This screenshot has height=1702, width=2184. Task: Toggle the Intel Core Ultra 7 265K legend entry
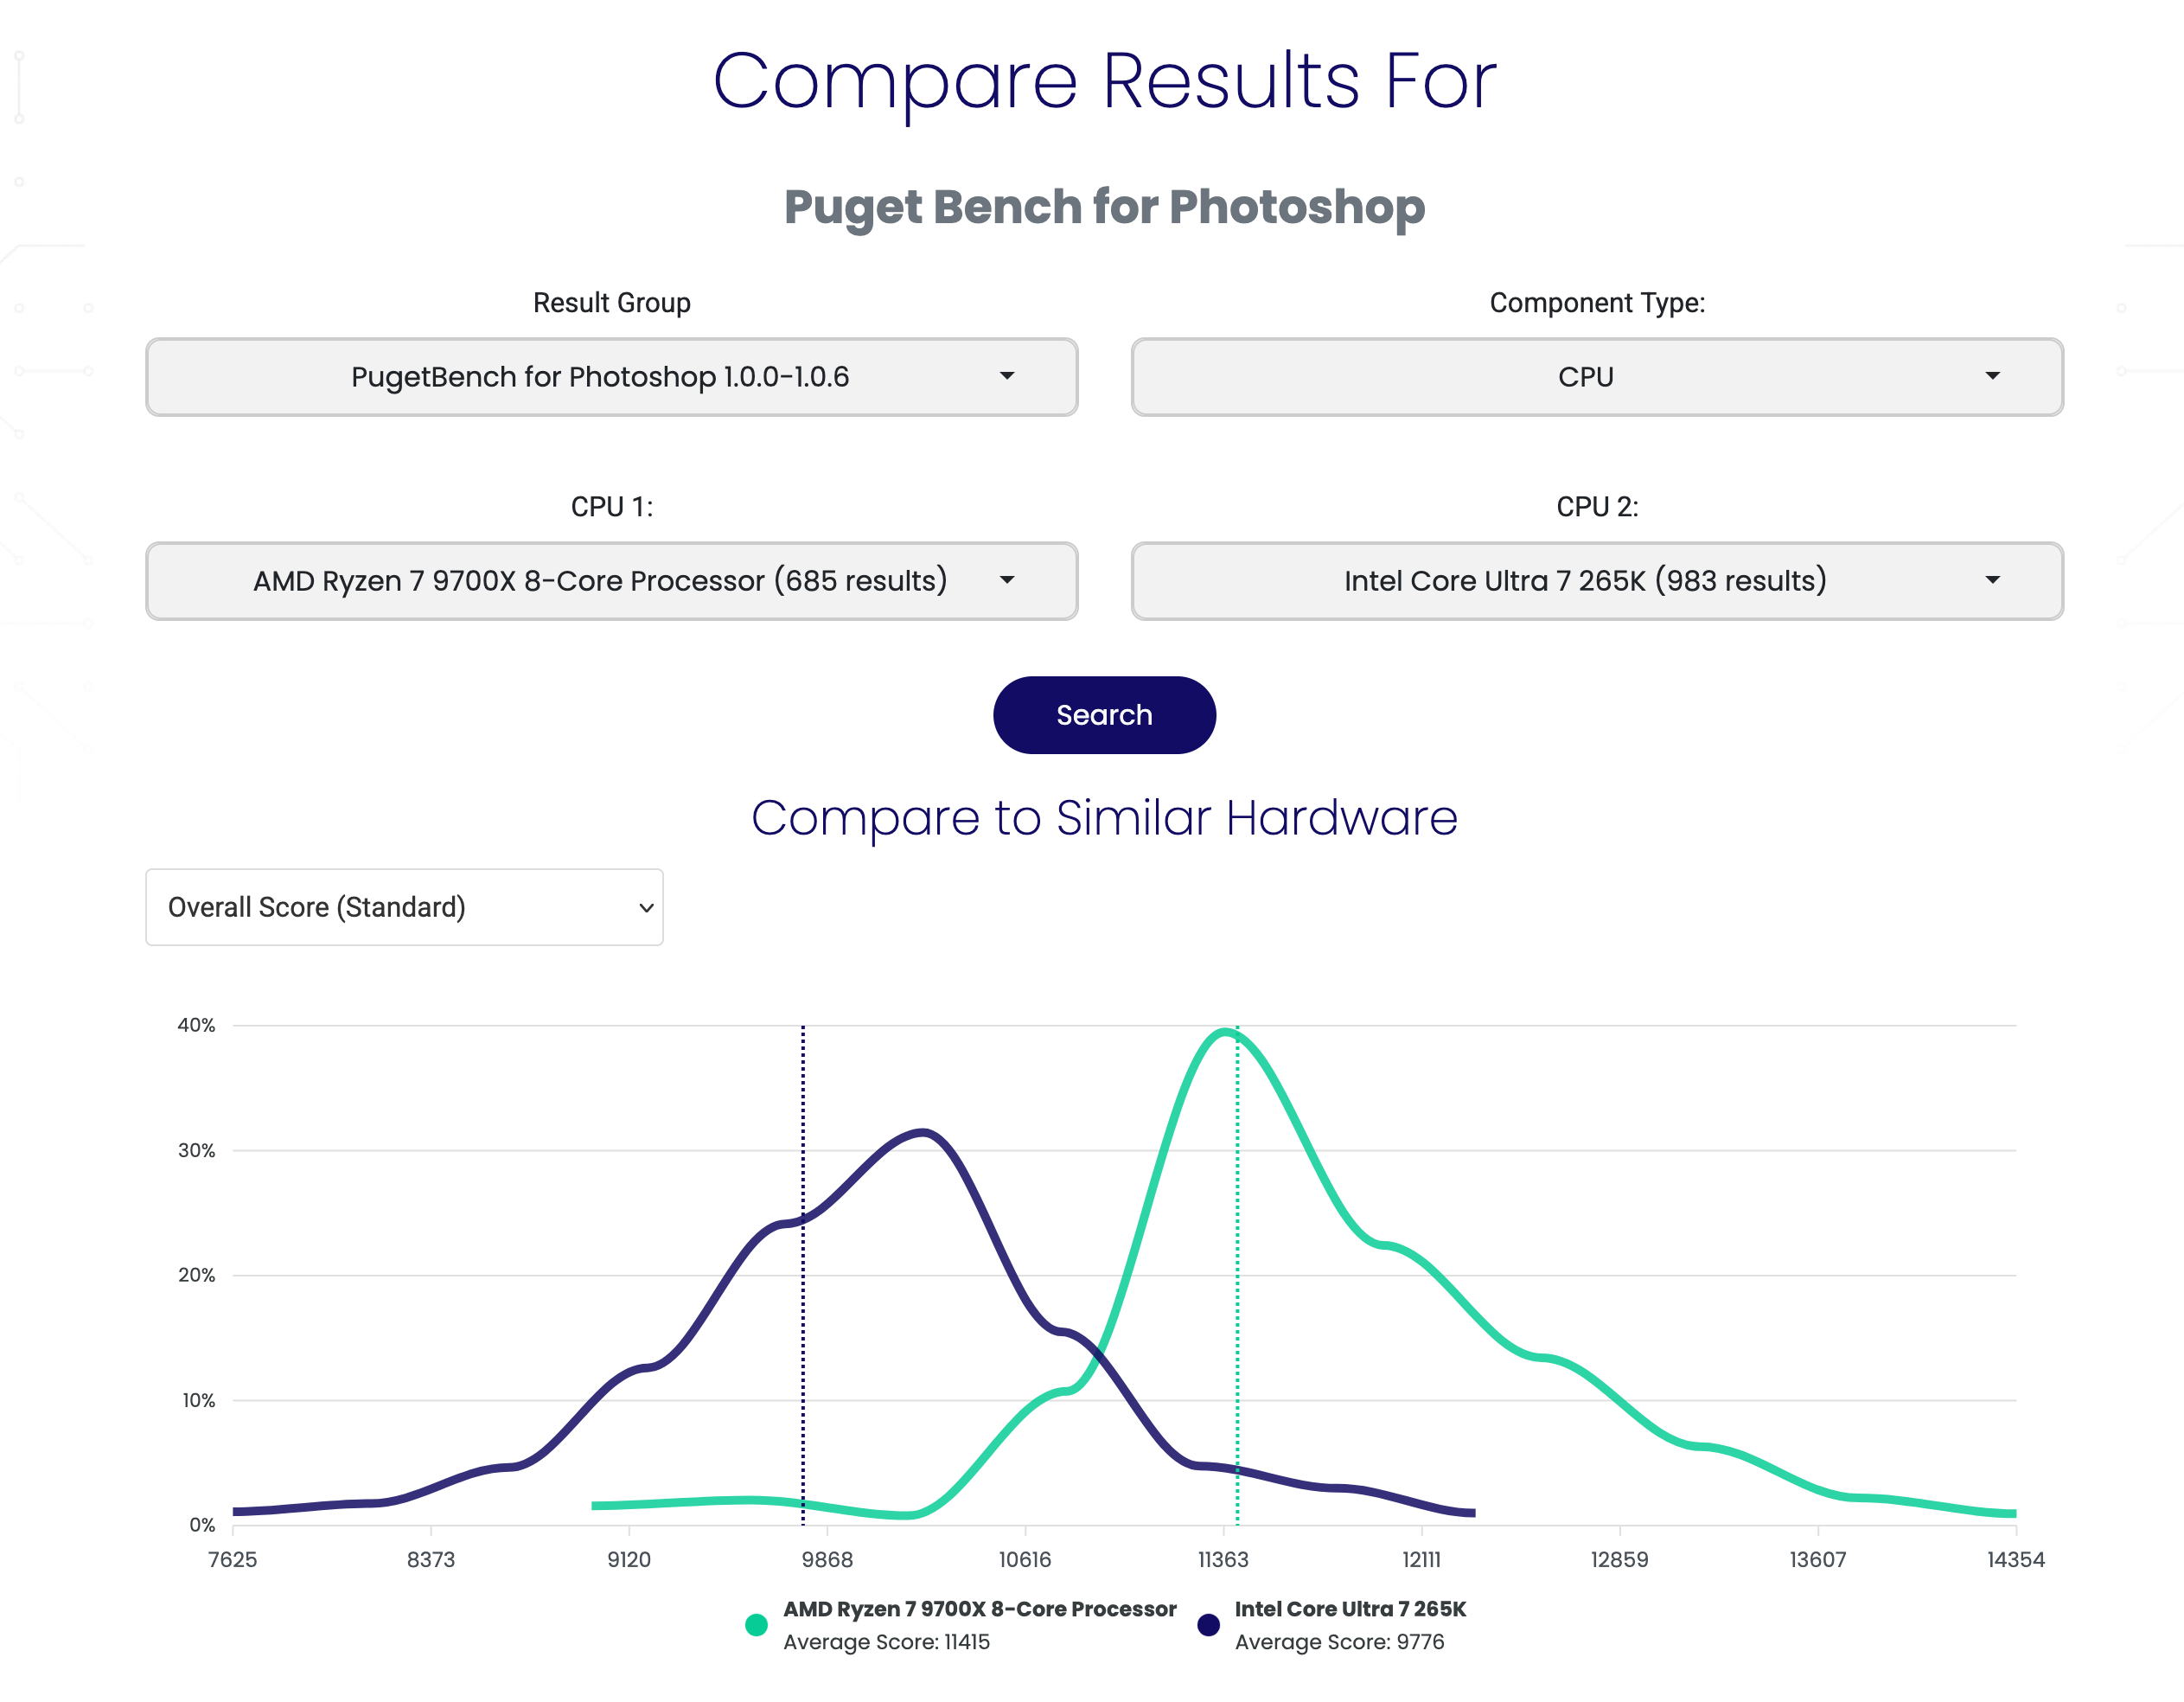tap(1349, 1609)
